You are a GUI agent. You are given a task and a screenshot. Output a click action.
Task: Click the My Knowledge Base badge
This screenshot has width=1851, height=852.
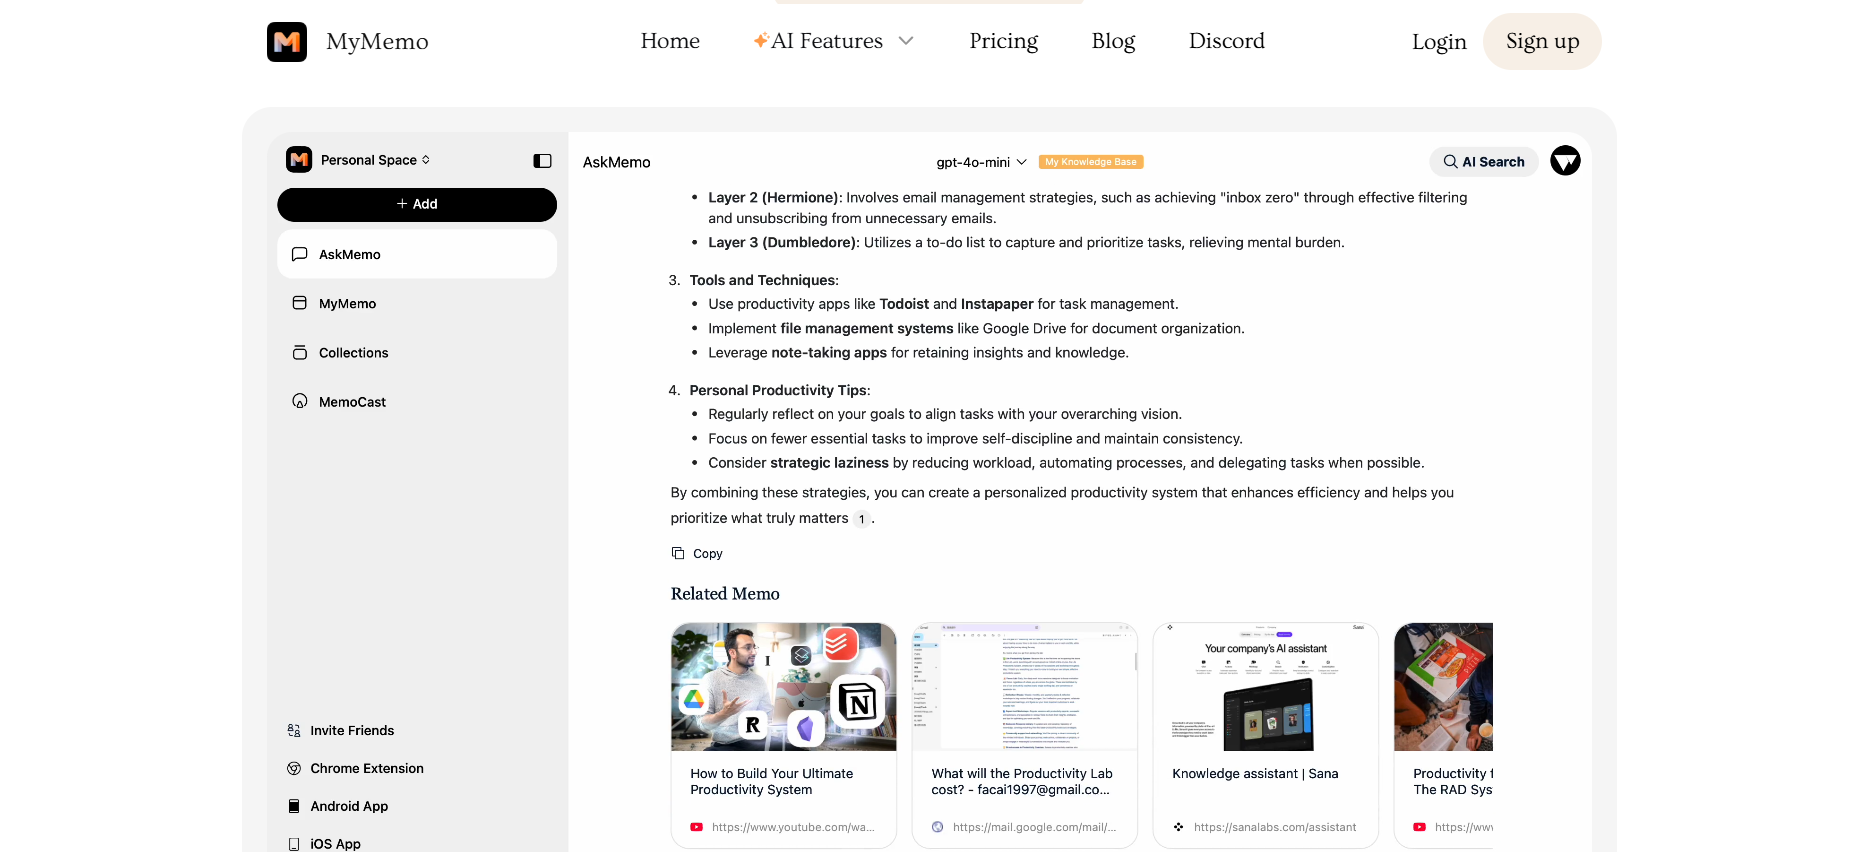pos(1091,162)
